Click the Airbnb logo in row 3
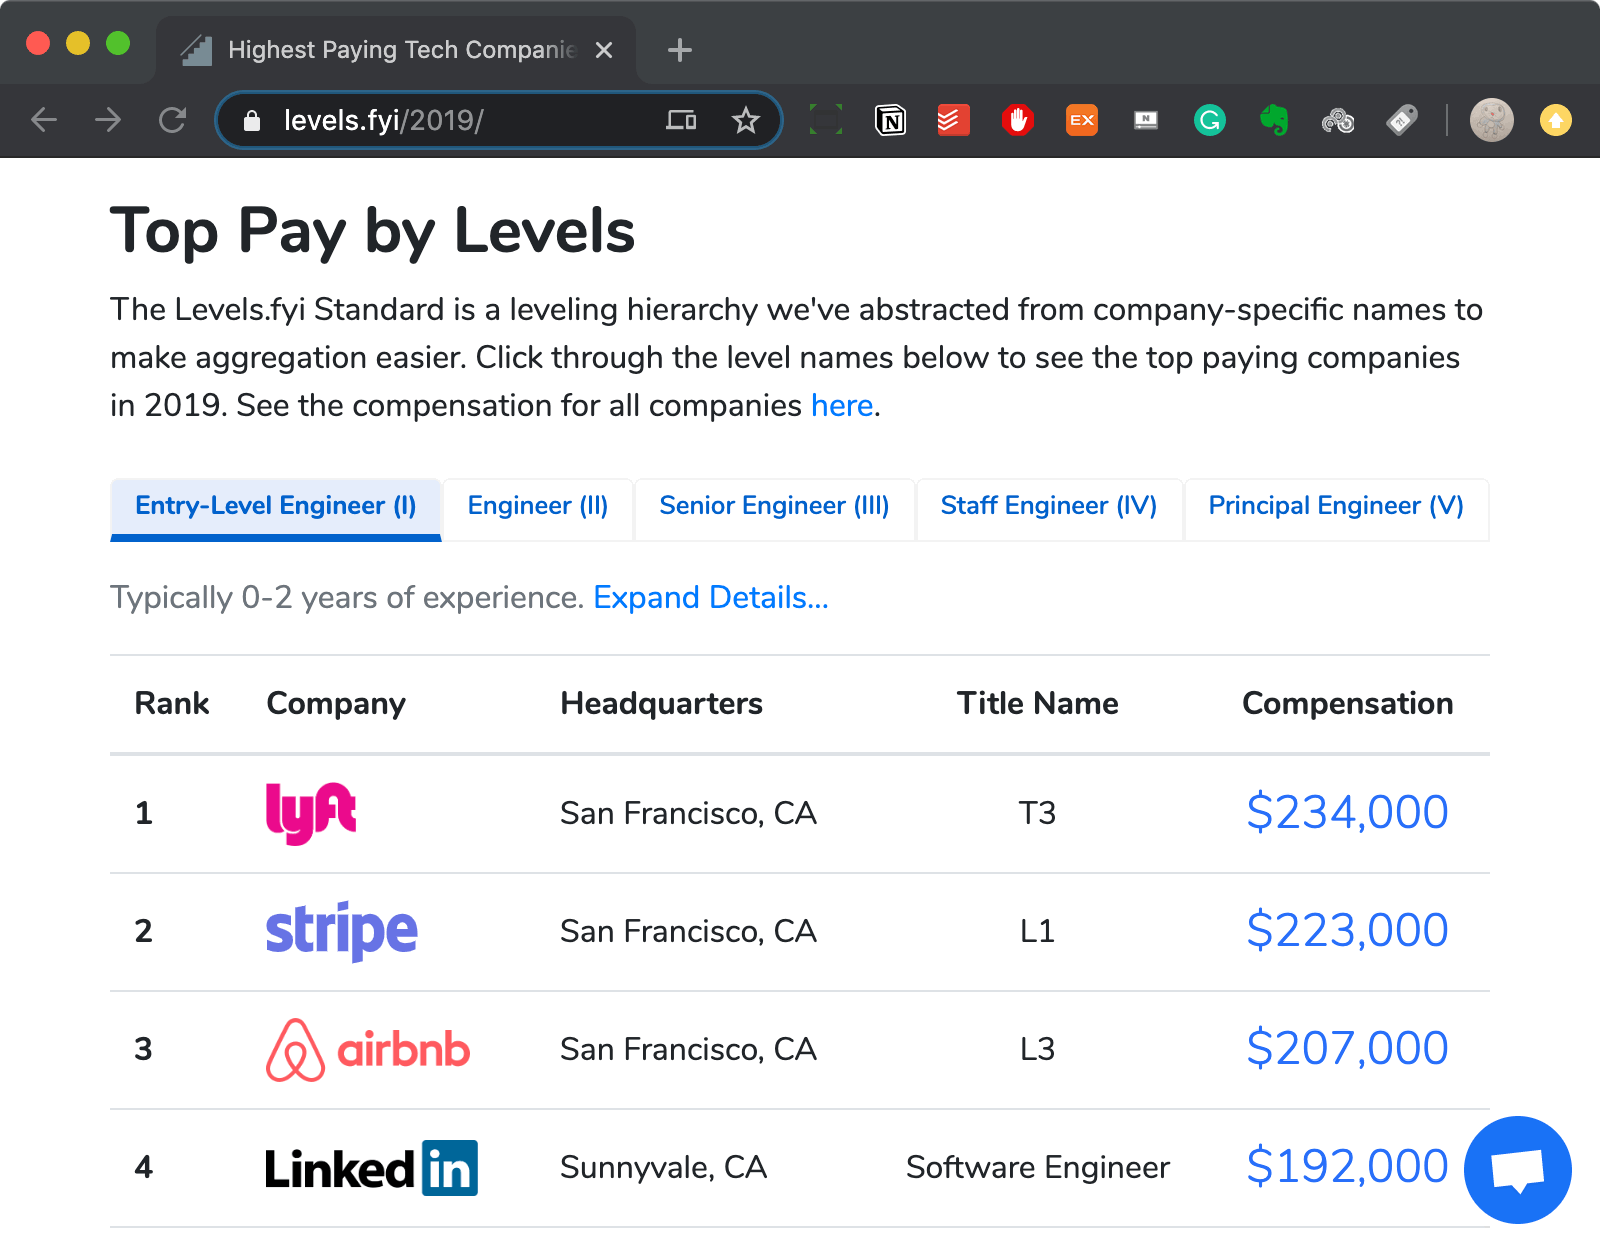The image size is (1600, 1252). (x=368, y=1050)
